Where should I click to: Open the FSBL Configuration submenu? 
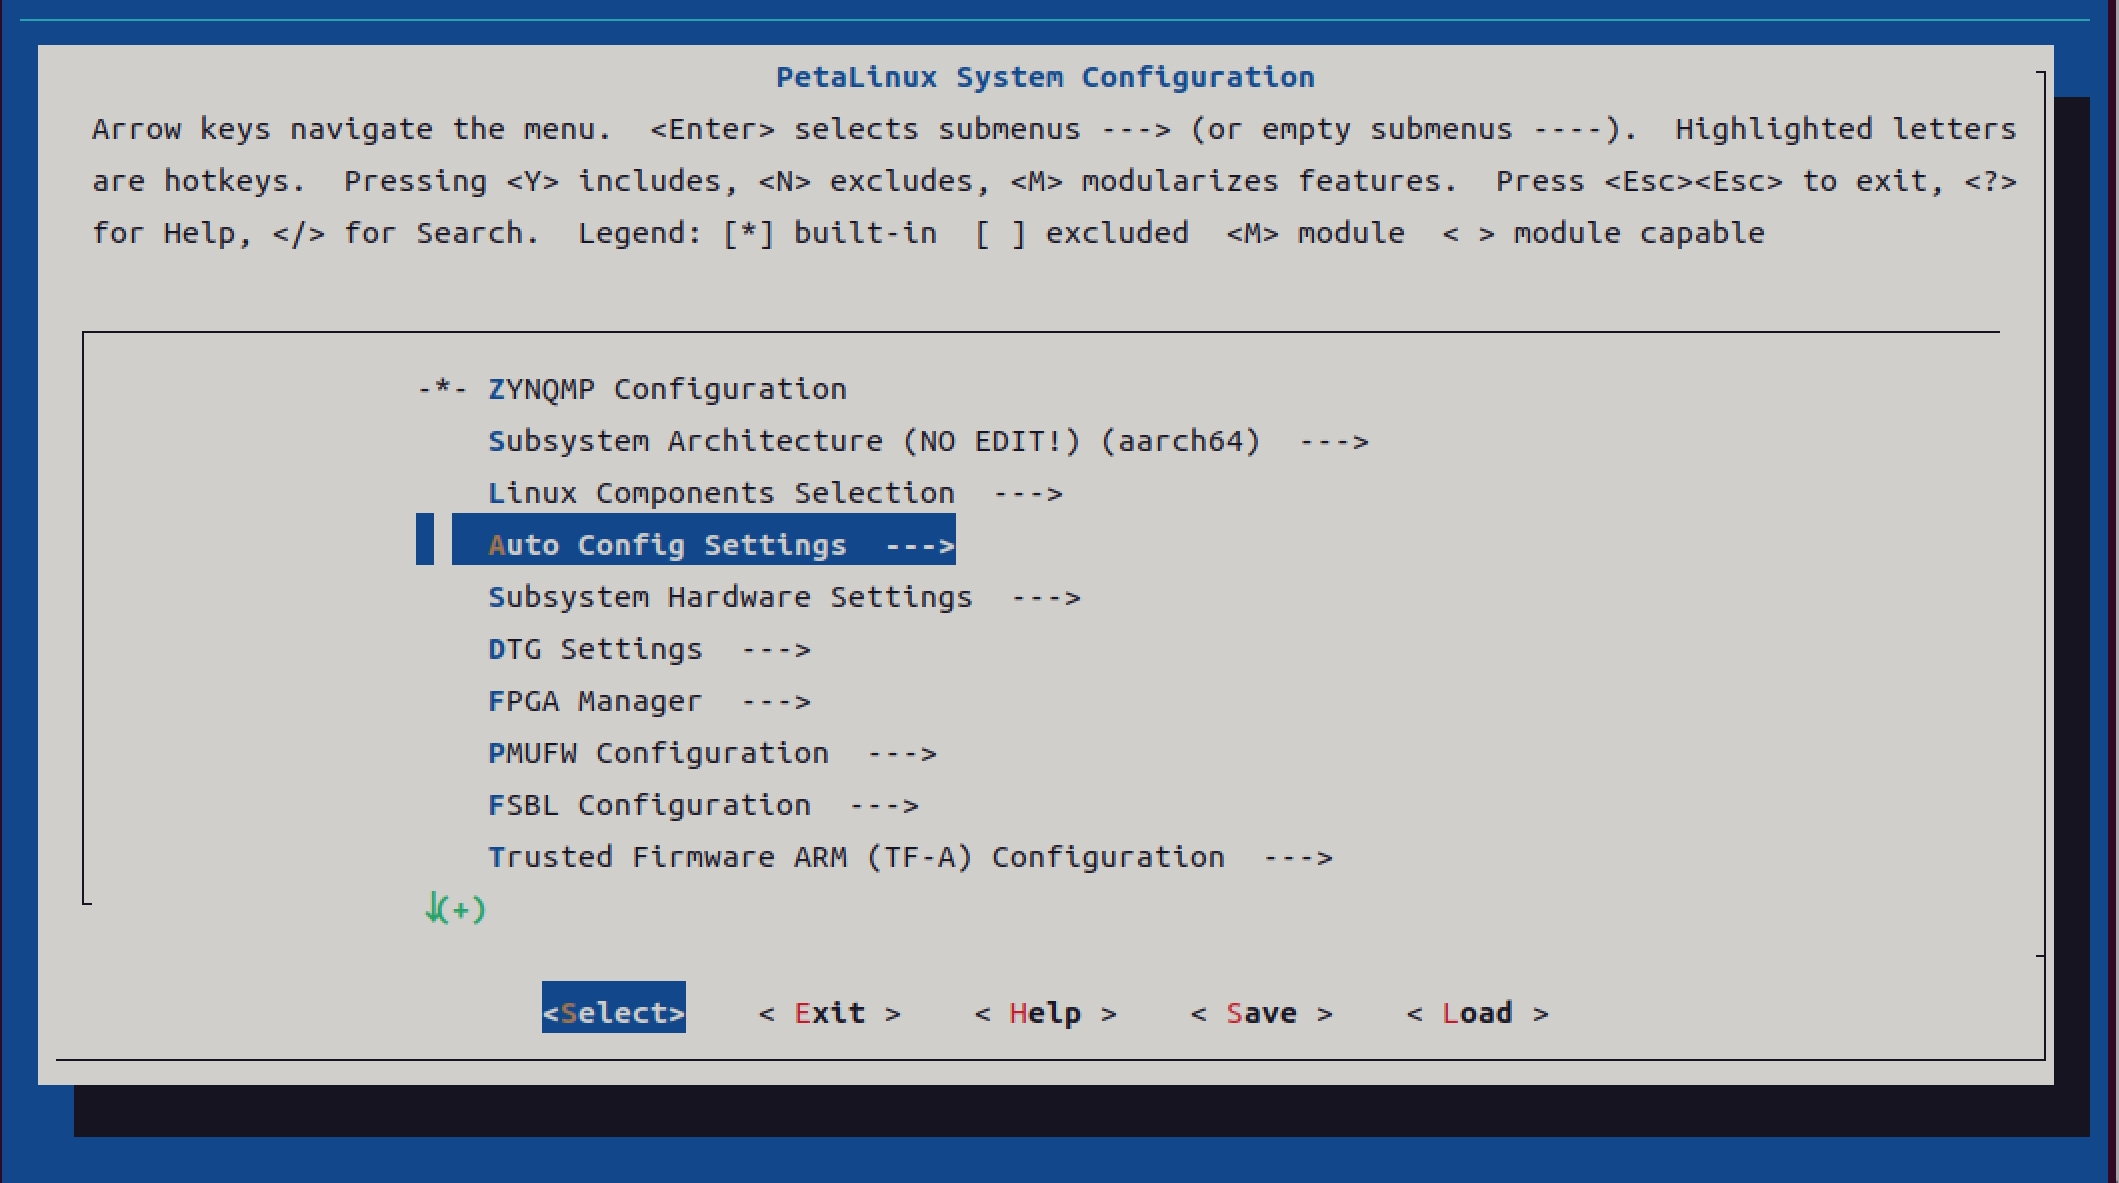[x=703, y=805]
